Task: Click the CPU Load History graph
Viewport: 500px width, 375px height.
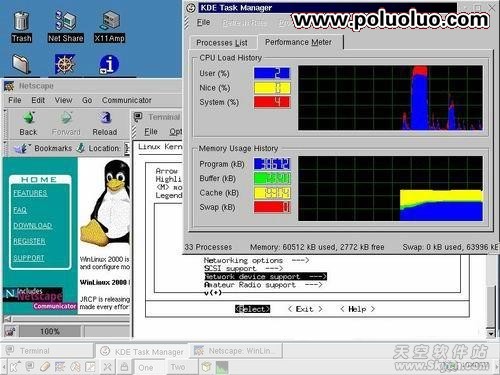Action: click(390, 98)
